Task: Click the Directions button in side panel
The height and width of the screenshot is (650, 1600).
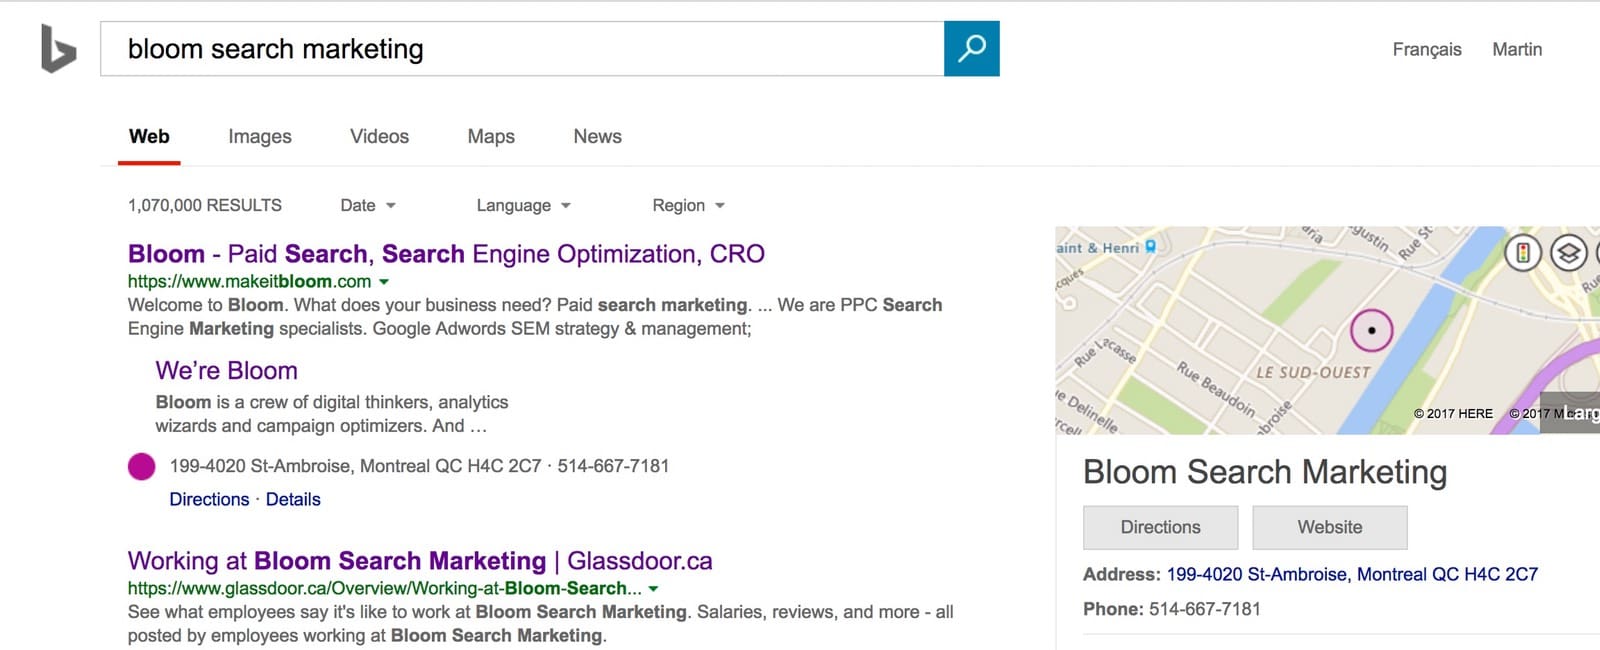Action: coord(1160,527)
